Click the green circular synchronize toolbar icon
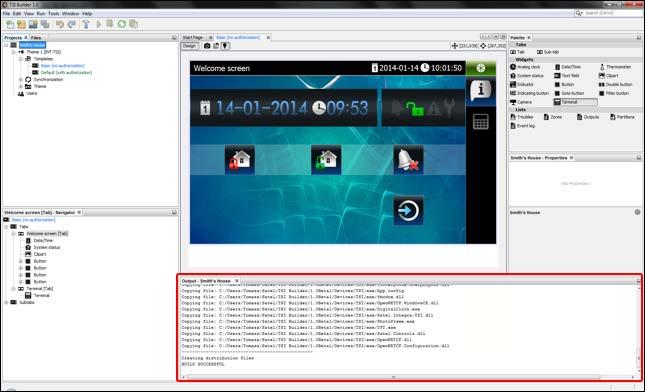Viewport: 645px width, 392px height. pyautogui.click(x=122, y=24)
